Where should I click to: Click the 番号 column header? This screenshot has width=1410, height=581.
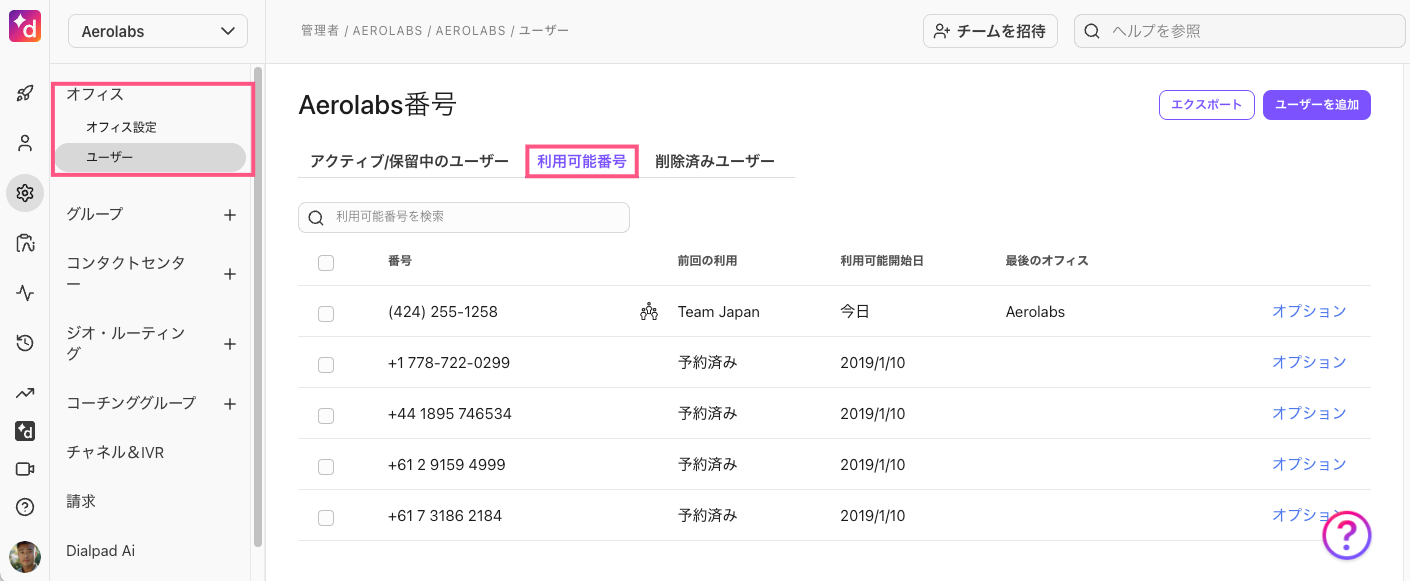coord(400,261)
